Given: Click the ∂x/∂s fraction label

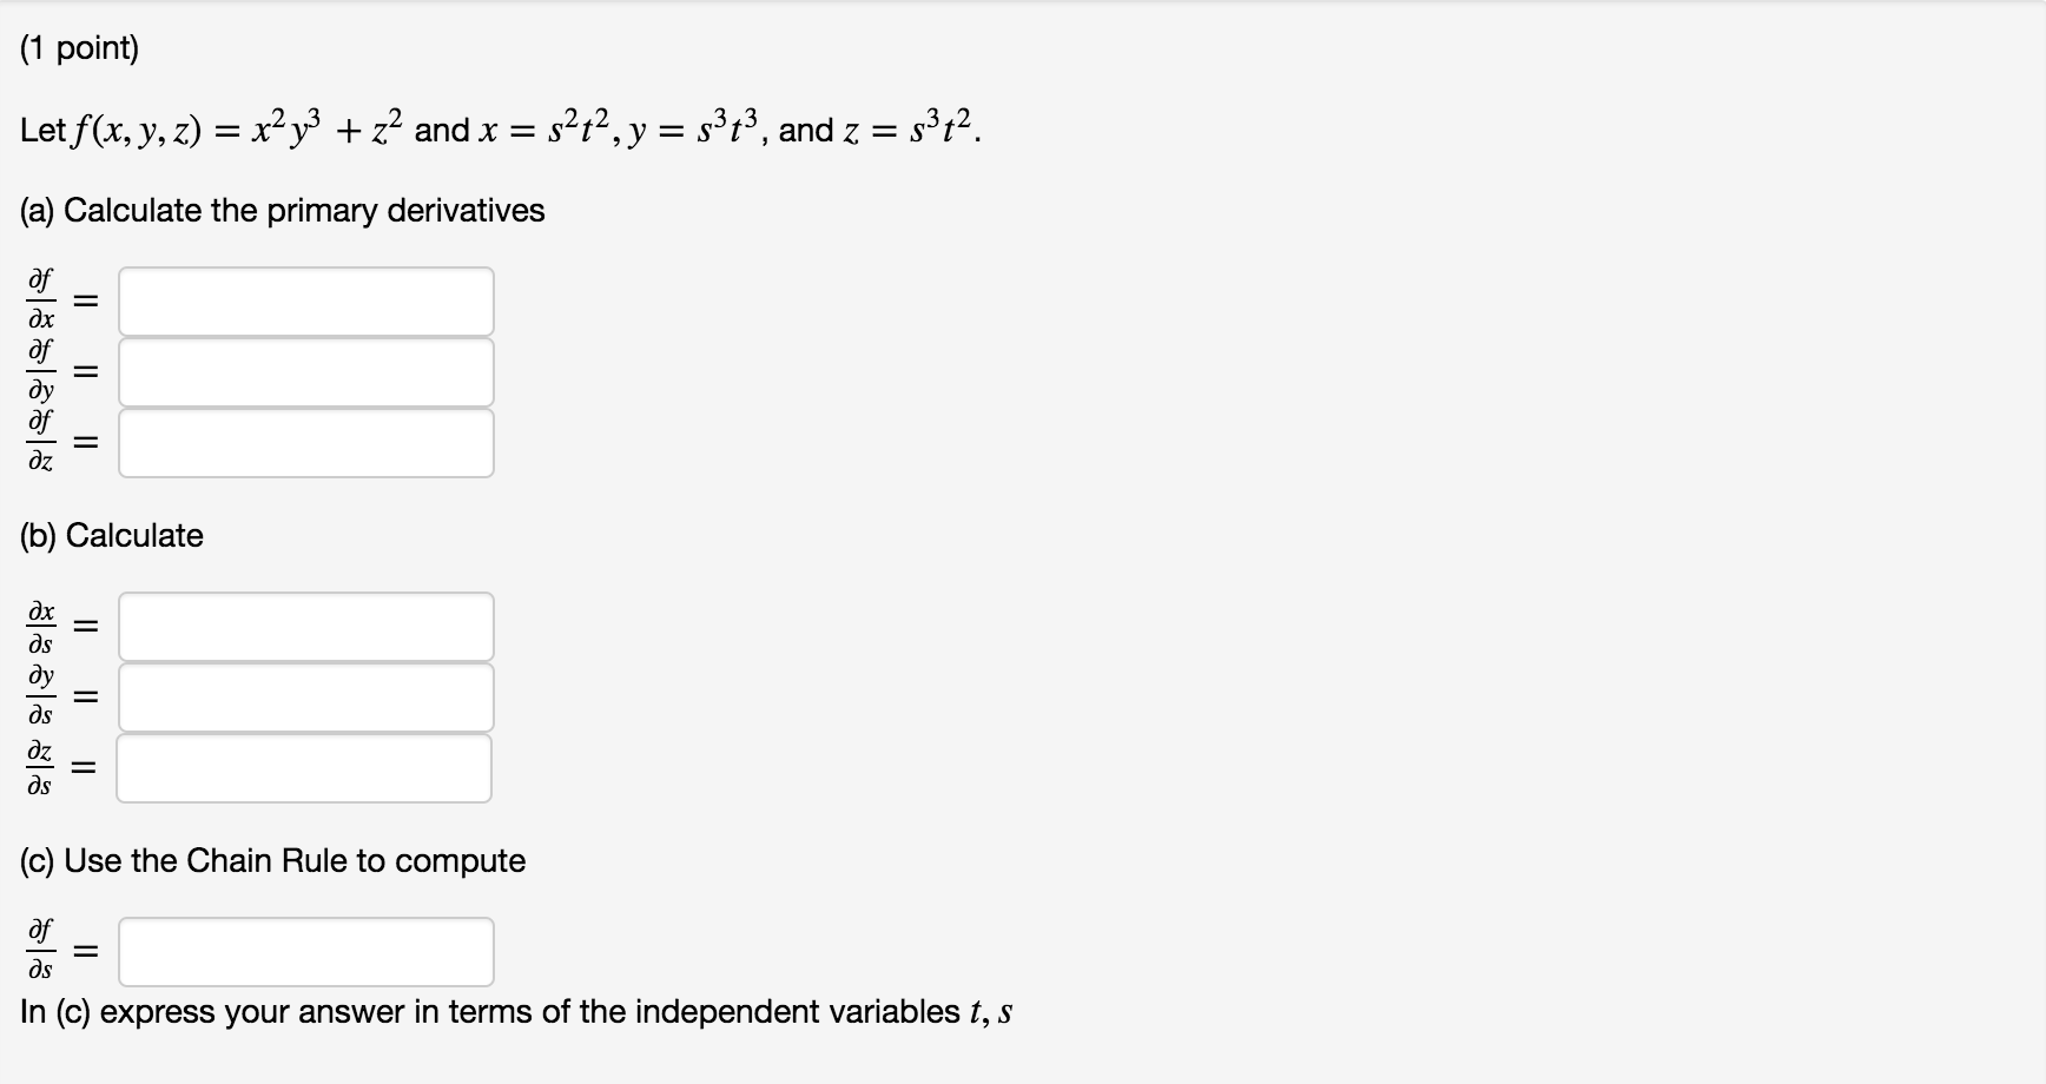Looking at the screenshot, I should pyautogui.click(x=40, y=627).
